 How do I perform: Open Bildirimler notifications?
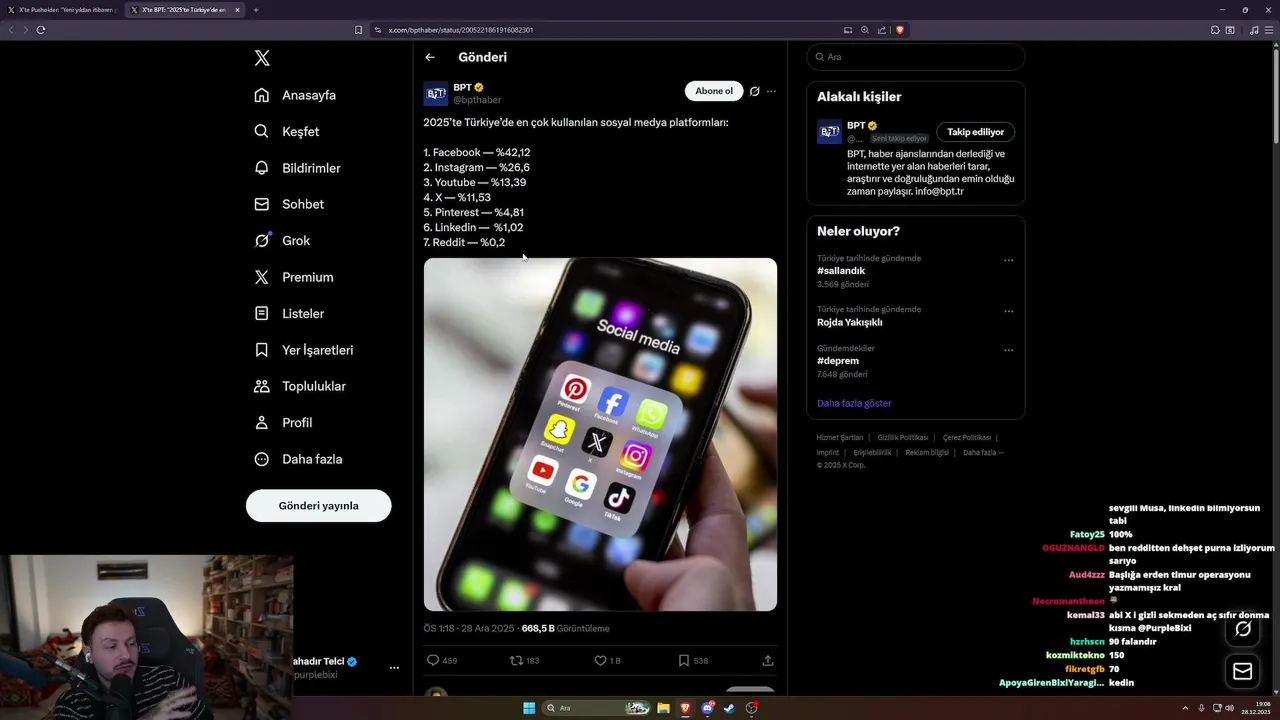pos(297,168)
